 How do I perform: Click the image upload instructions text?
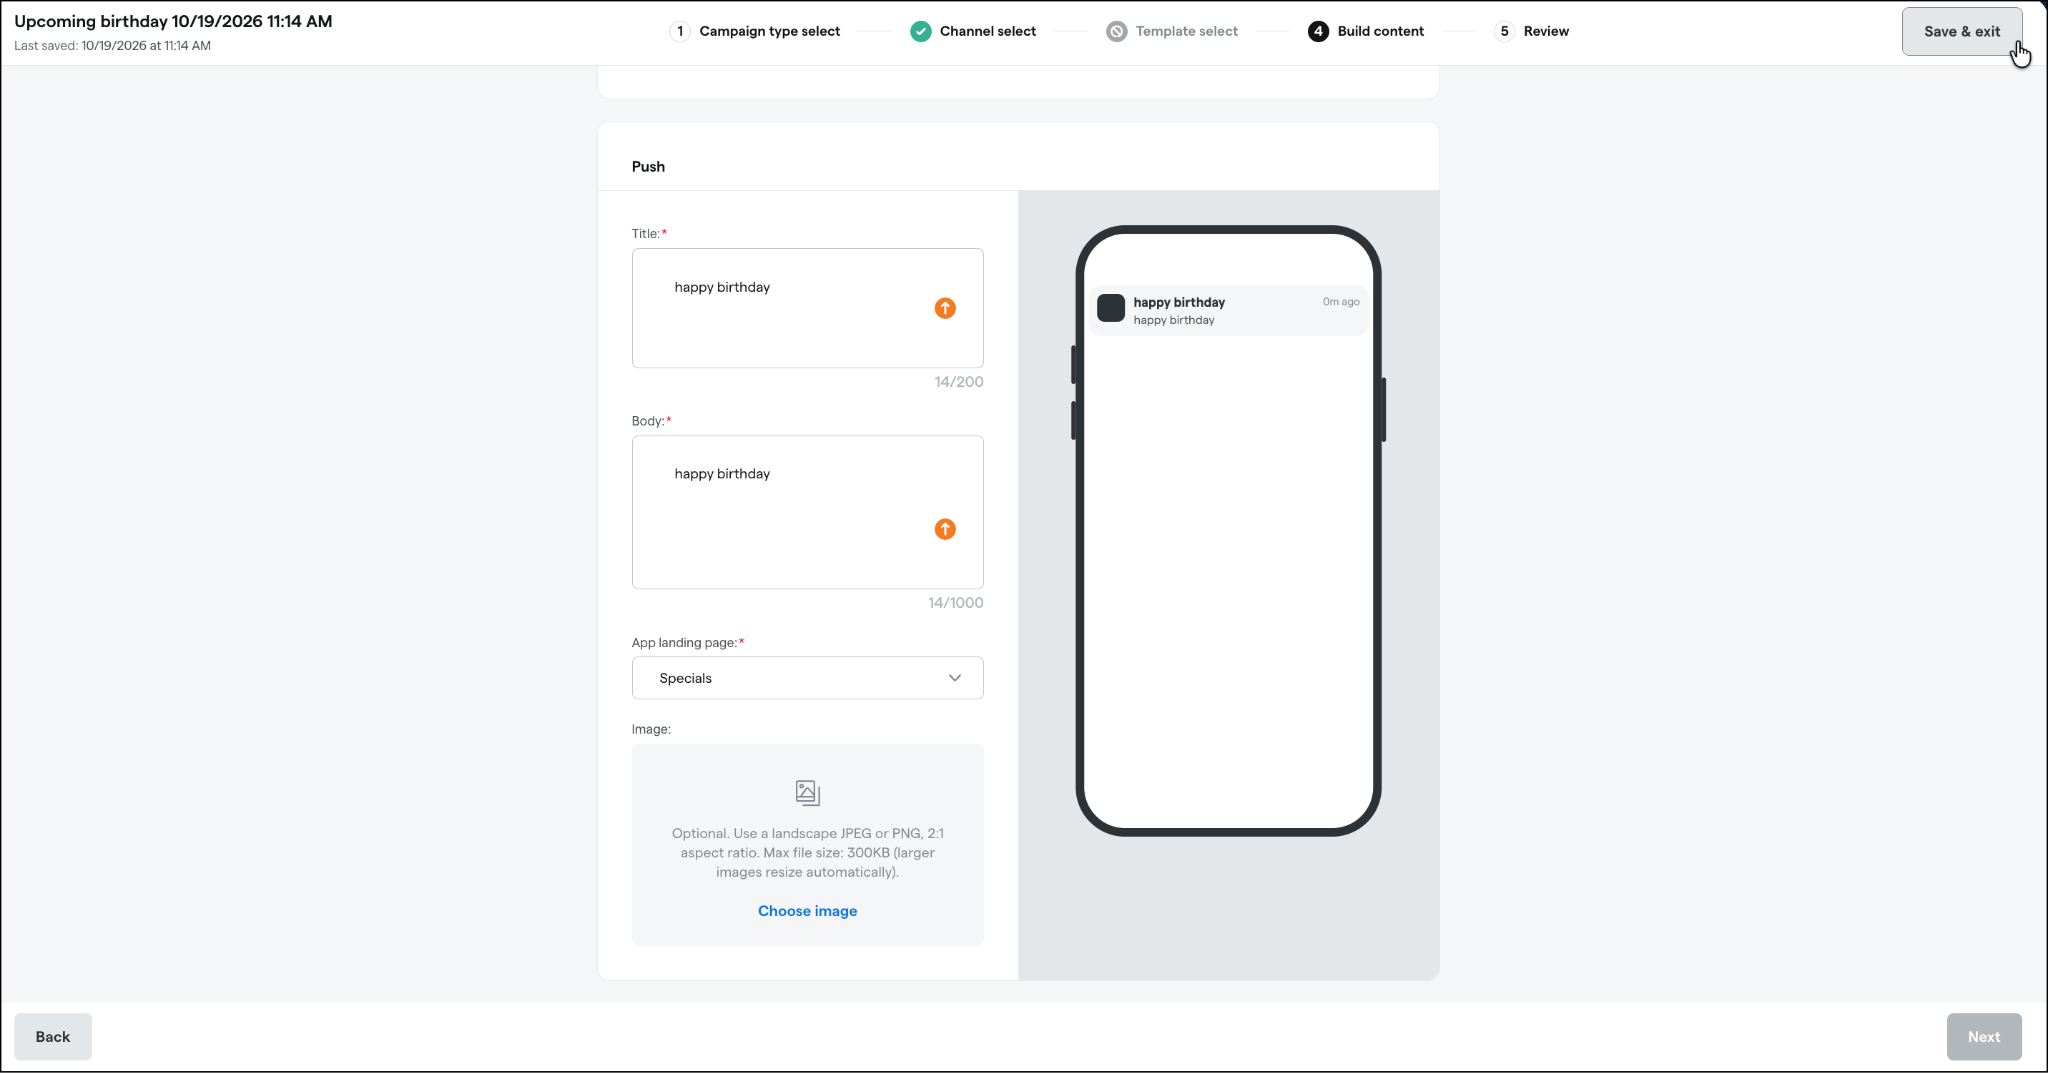[x=808, y=853]
